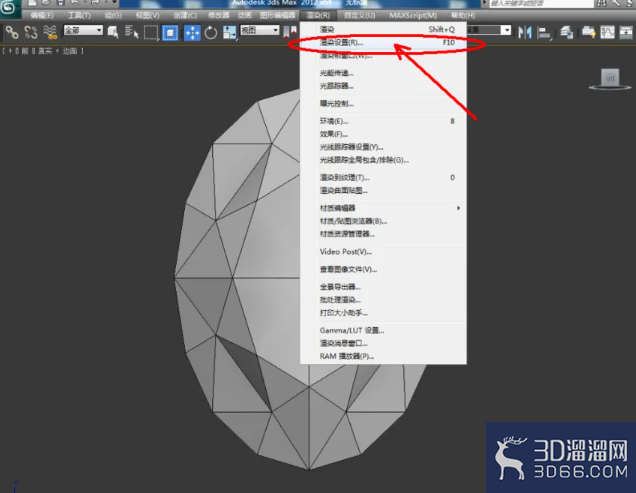Open the Curve Editor icon
This screenshot has width=636, height=493.
[607, 32]
